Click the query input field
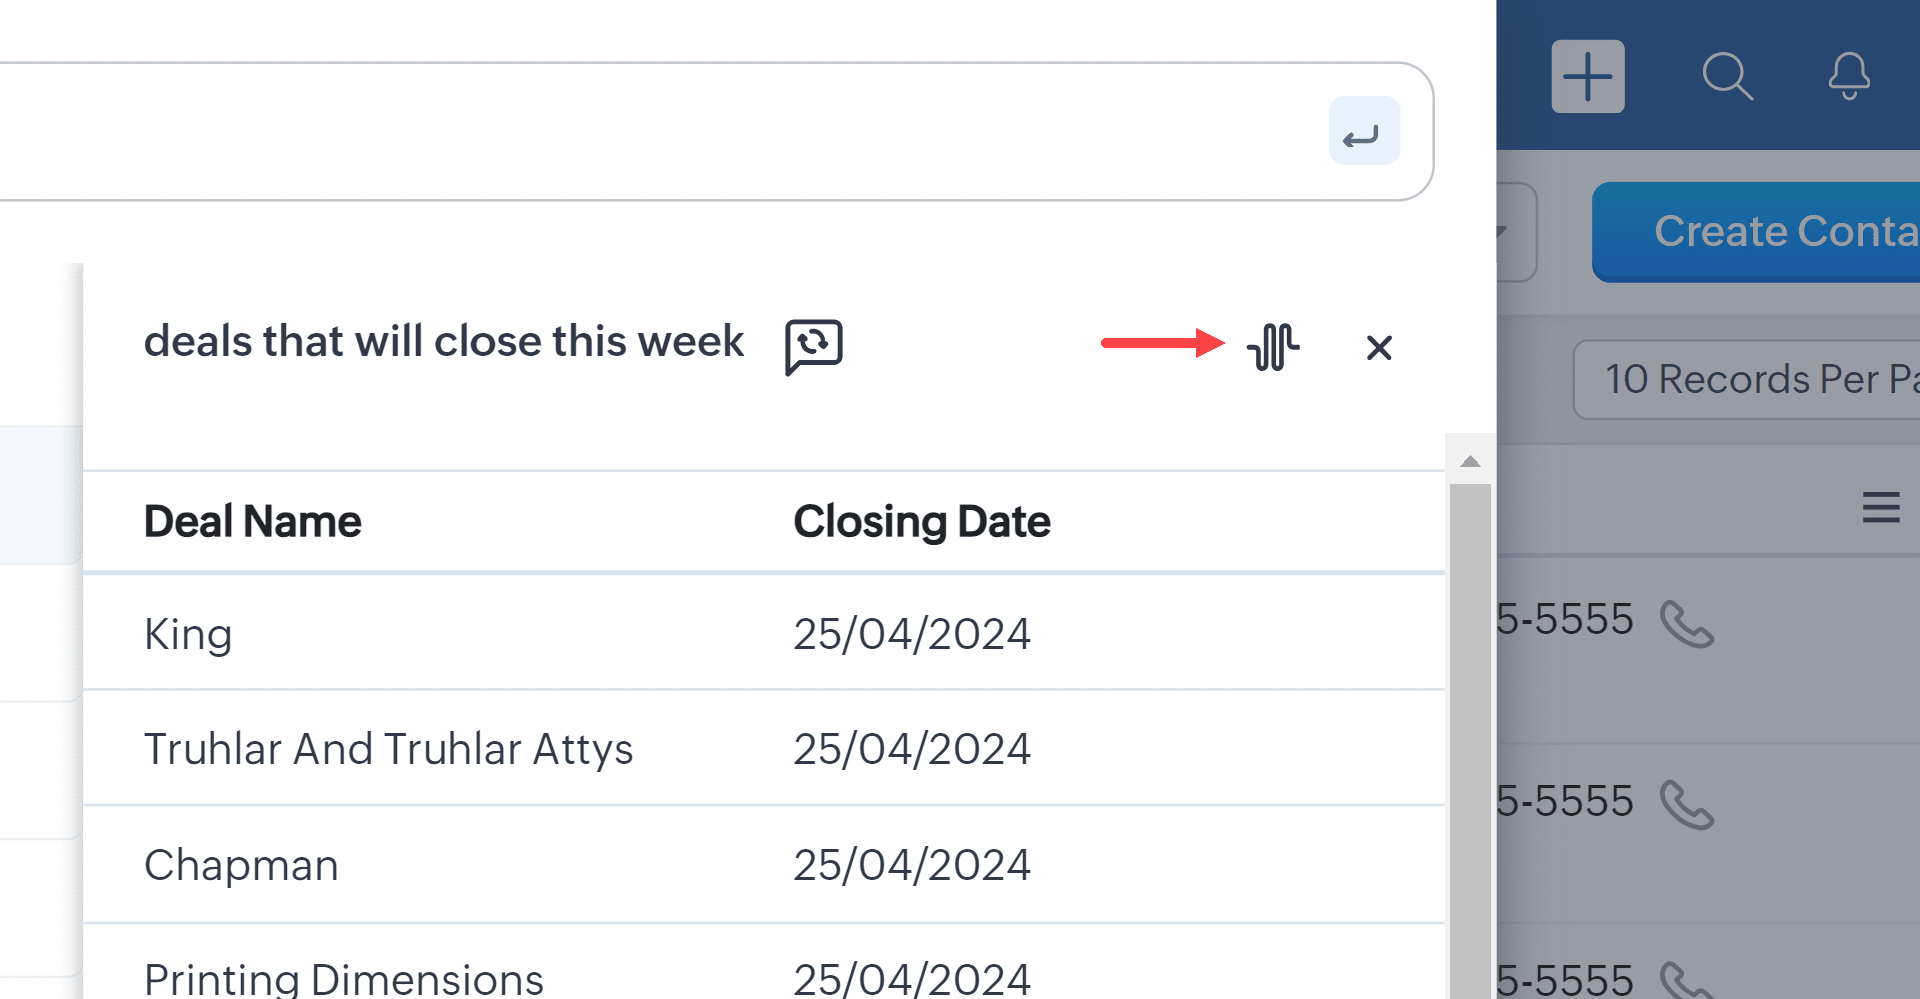 click(650, 132)
